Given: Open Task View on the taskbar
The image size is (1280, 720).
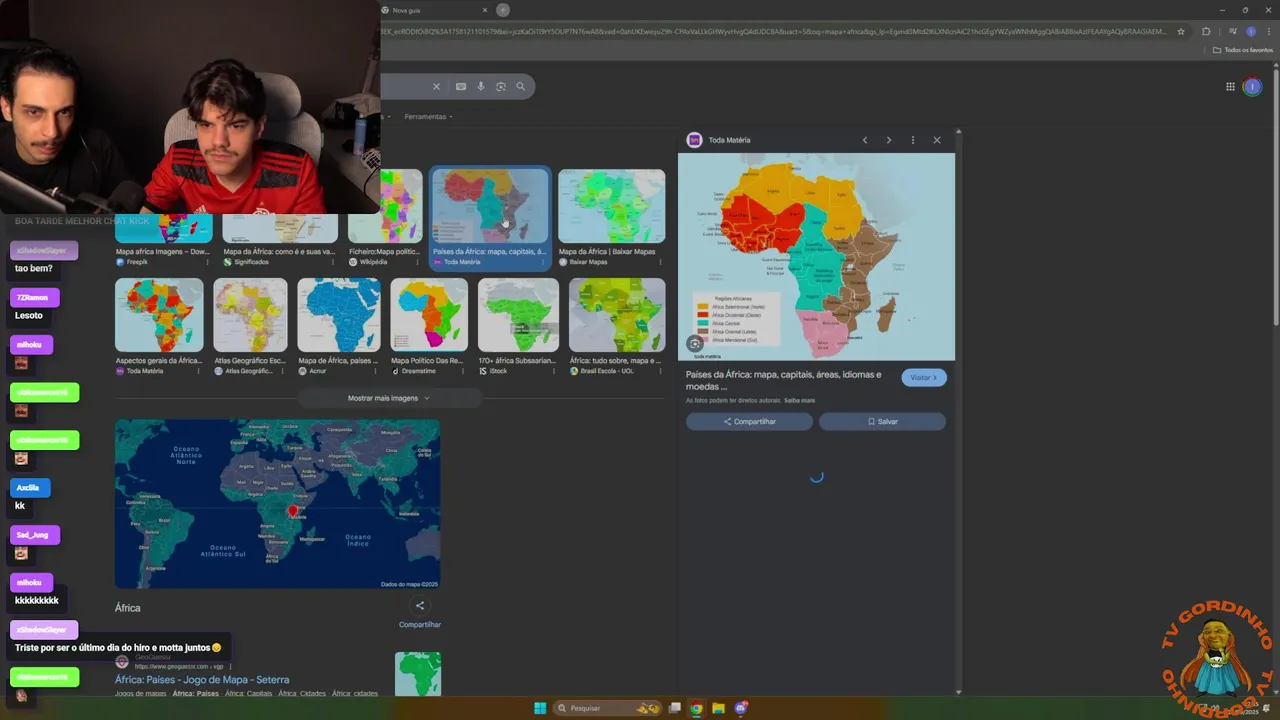Looking at the screenshot, I should [x=675, y=708].
